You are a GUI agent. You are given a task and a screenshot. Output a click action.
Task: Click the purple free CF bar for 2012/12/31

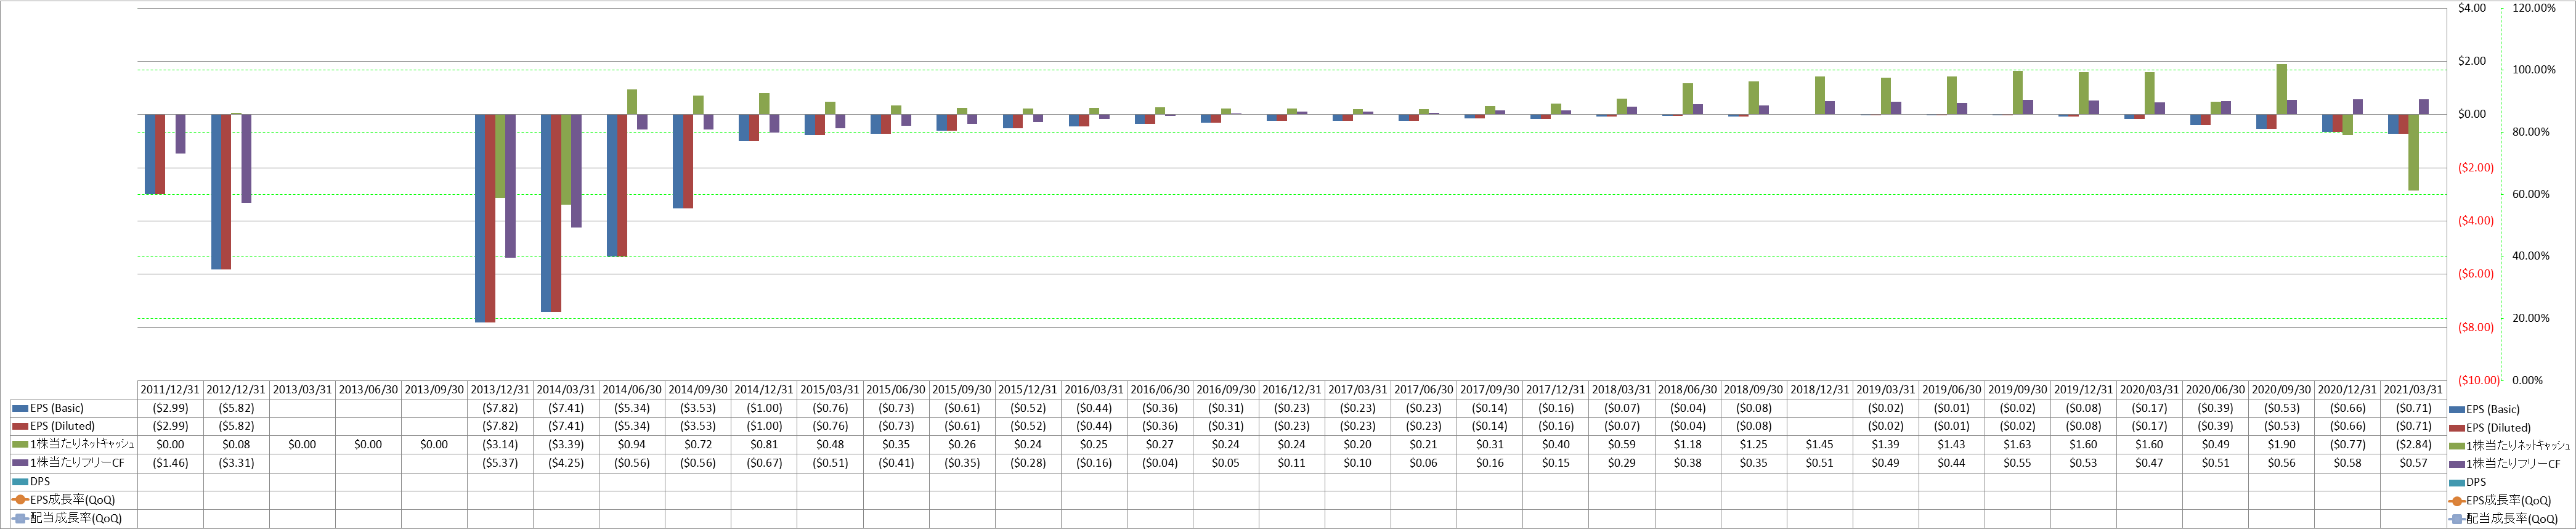tap(246, 158)
